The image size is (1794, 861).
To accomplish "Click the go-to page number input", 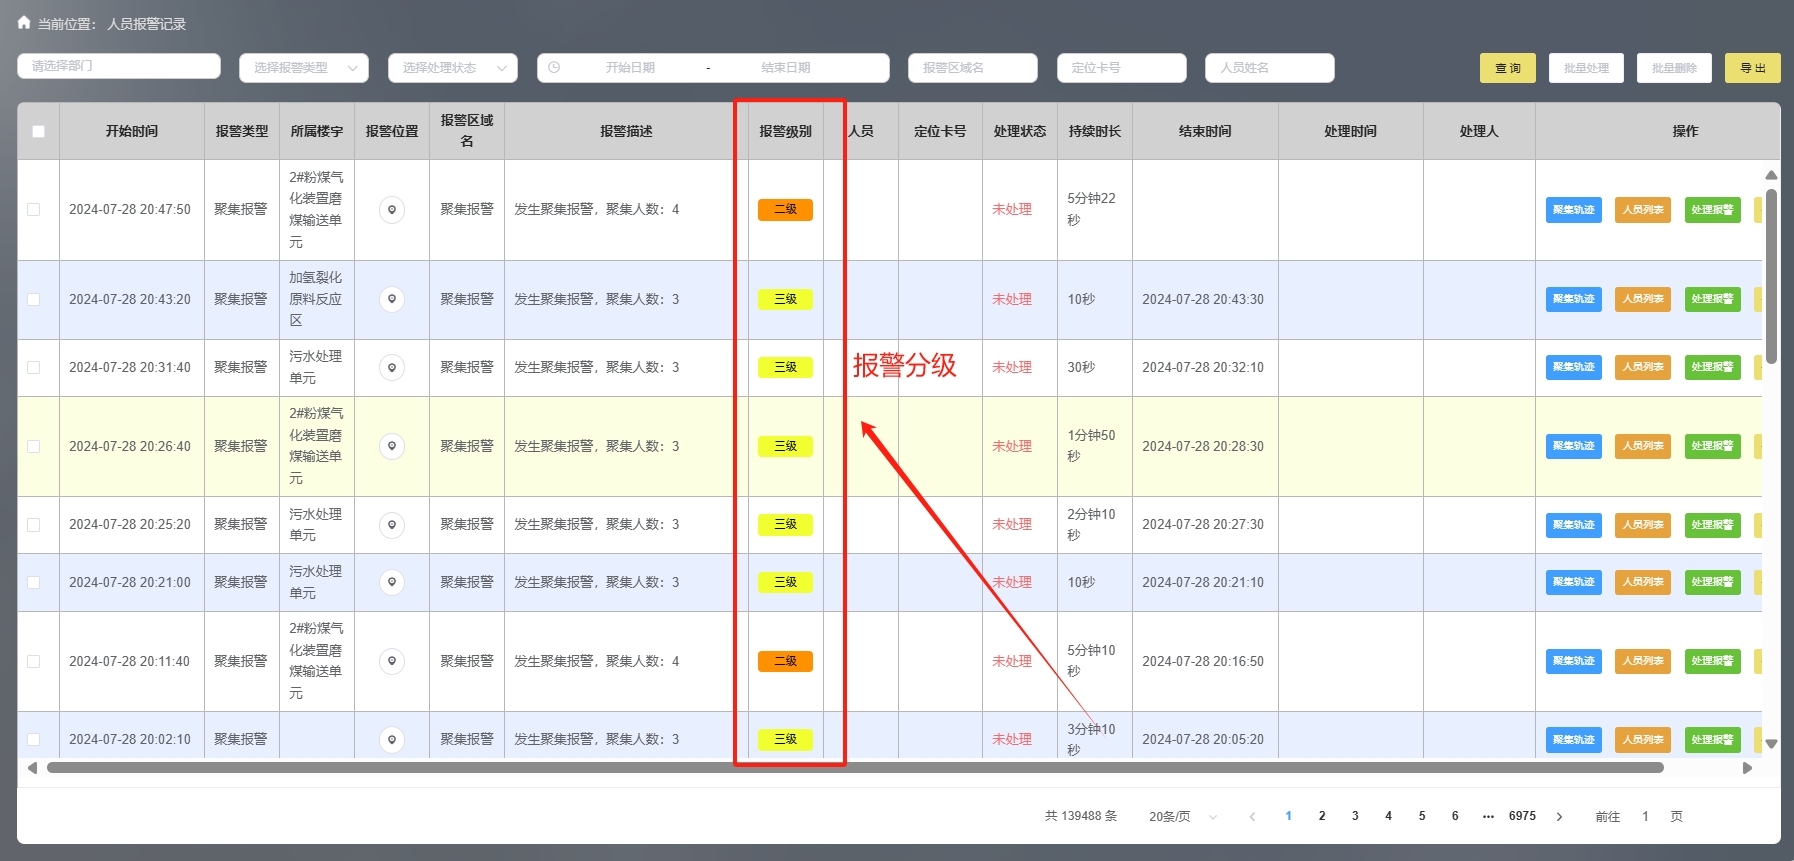I will click(x=1645, y=817).
